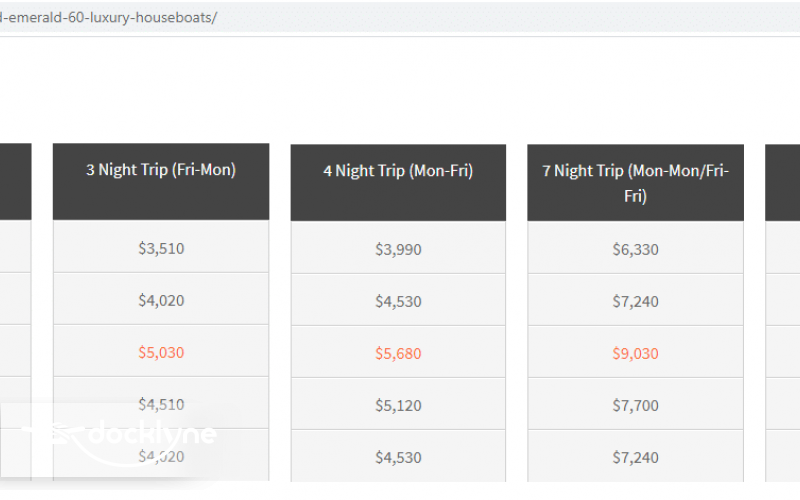Select the red $5,030 price
Screen dimensions: 800x500
point(161,352)
